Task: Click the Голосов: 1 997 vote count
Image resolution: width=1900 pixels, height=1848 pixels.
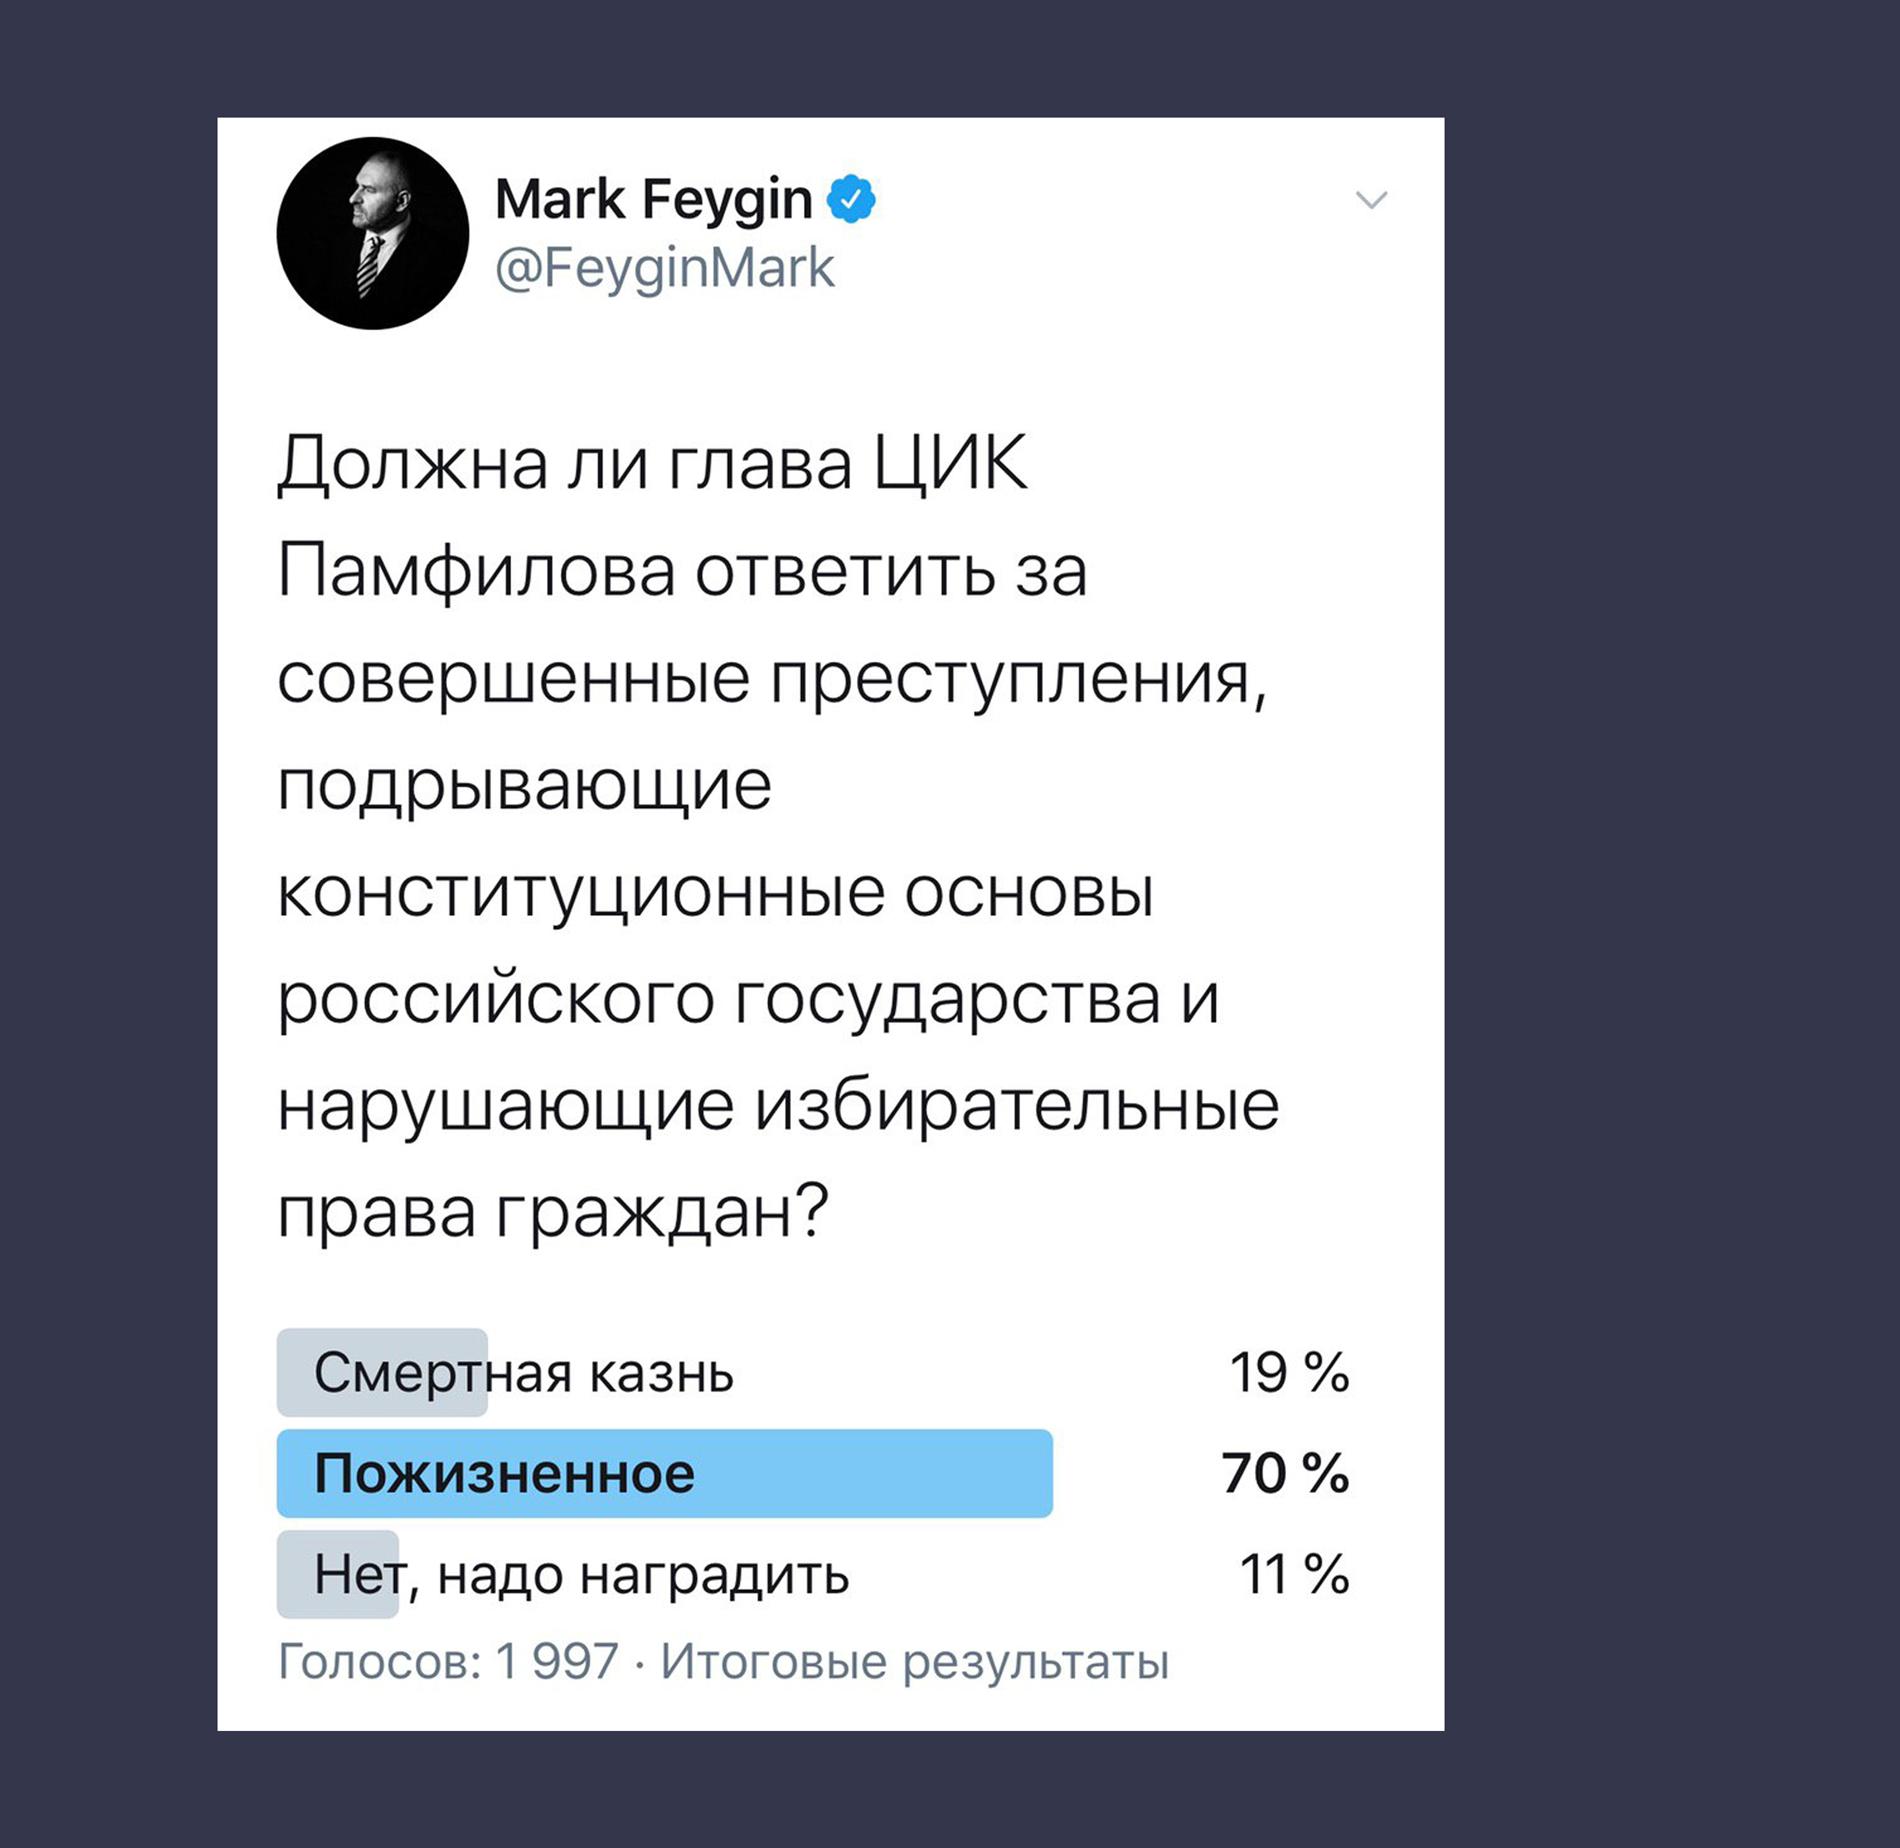Action: pyautogui.click(x=448, y=1661)
